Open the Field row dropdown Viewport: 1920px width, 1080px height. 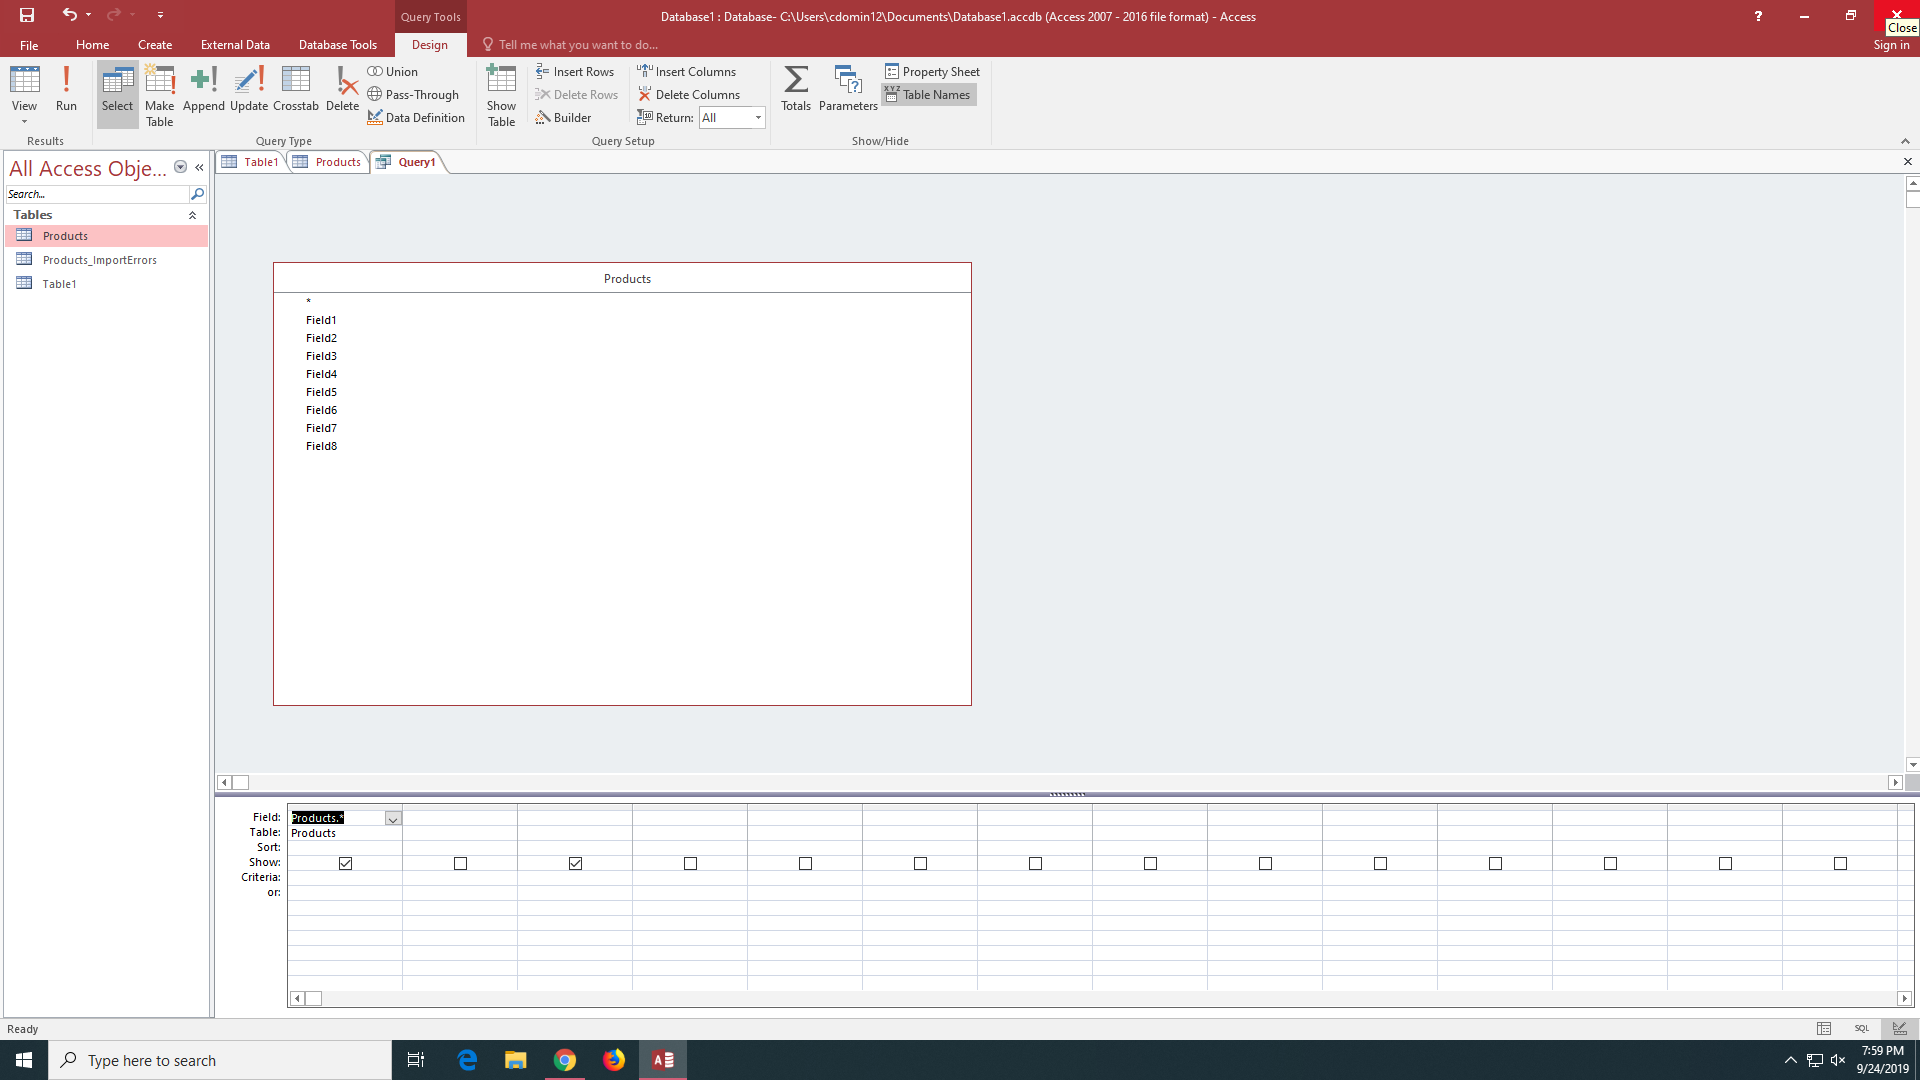pyautogui.click(x=392, y=818)
